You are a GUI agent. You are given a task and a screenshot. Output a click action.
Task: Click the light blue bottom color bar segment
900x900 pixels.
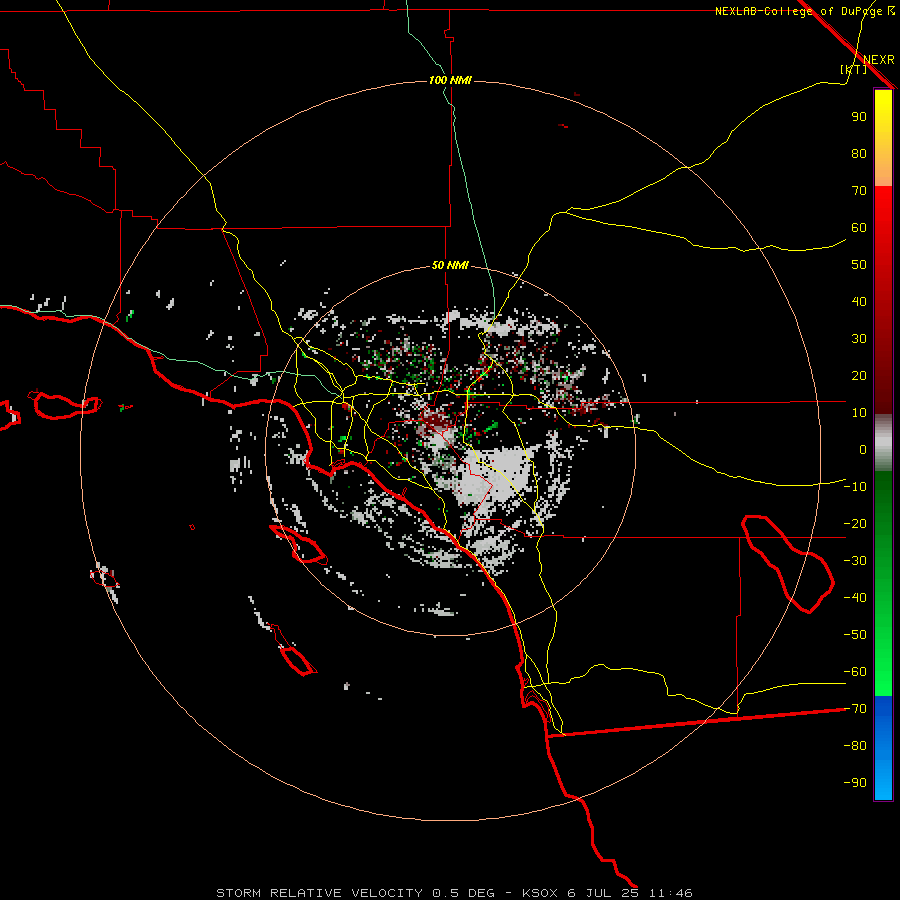click(x=883, y=781)
